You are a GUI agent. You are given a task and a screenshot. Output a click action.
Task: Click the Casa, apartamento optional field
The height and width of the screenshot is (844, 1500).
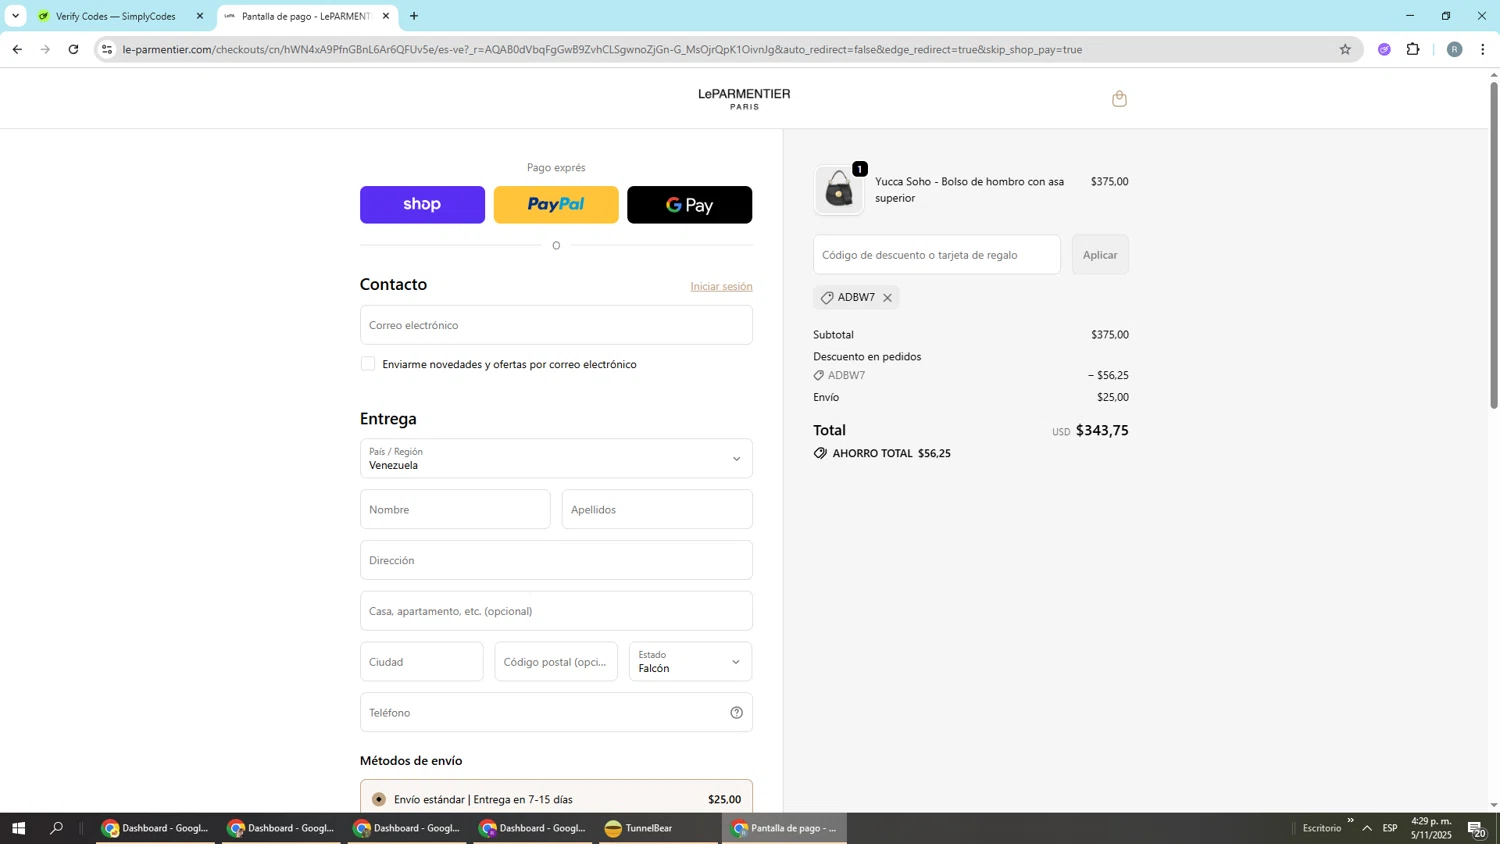556,611
